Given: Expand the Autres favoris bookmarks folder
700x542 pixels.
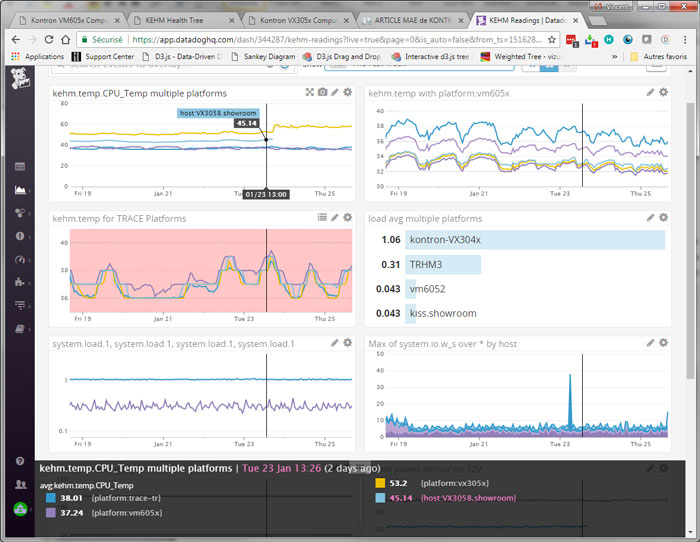Looking at the screenshot, I should 659,57.
